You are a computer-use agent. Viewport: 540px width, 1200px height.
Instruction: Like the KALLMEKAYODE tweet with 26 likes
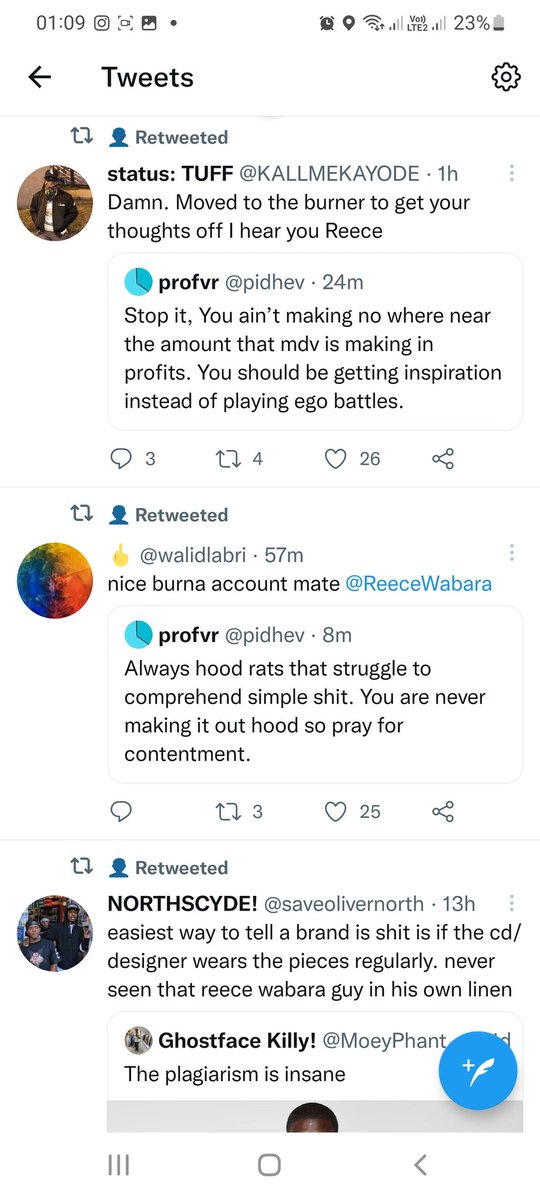pyautogui.click(x=337, y=459)
